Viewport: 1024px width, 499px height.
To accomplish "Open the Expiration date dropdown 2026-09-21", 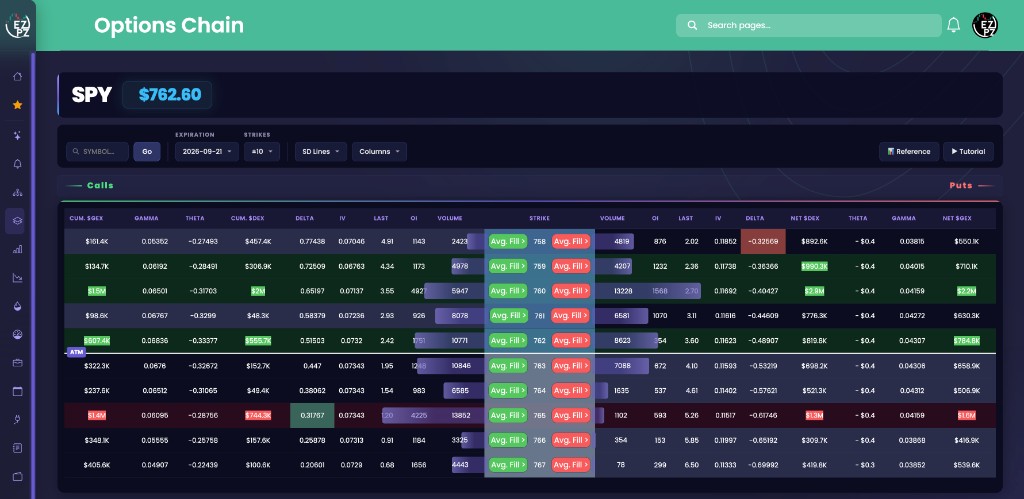I will coord(206,152).
